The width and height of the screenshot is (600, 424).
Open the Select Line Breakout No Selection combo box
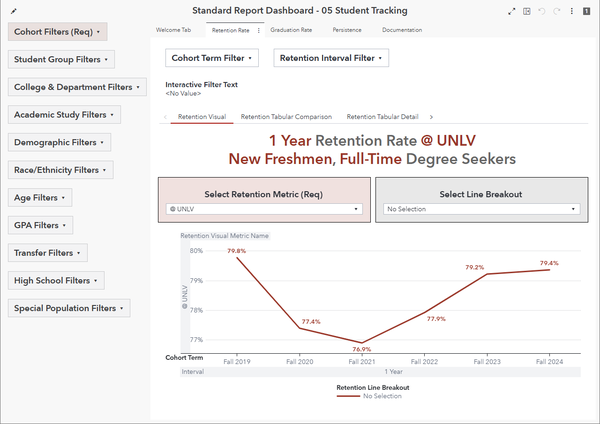[x=481, y=209]
